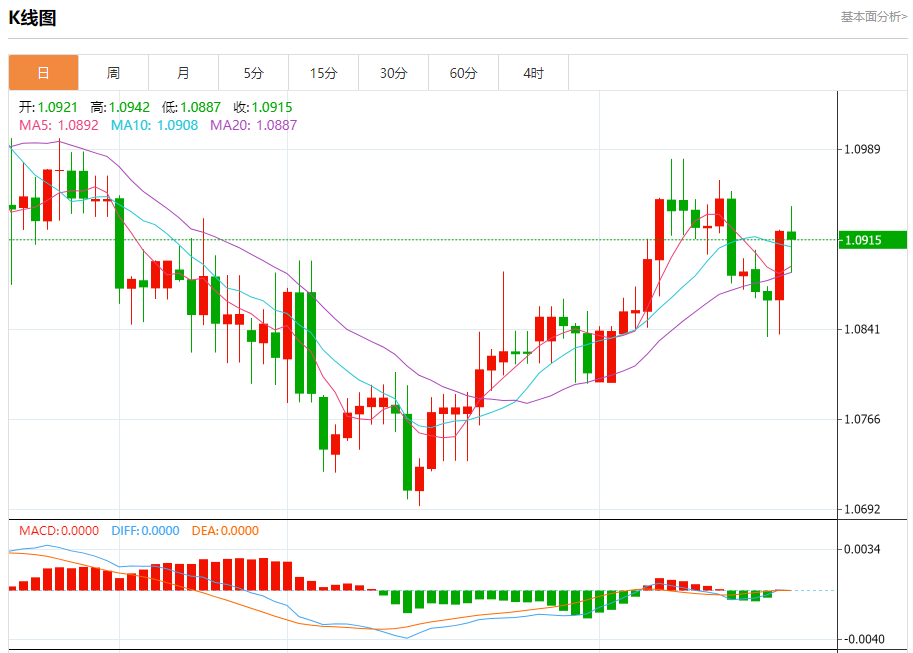
Task: Click the latest green candlestick
Action: [791, 236]
